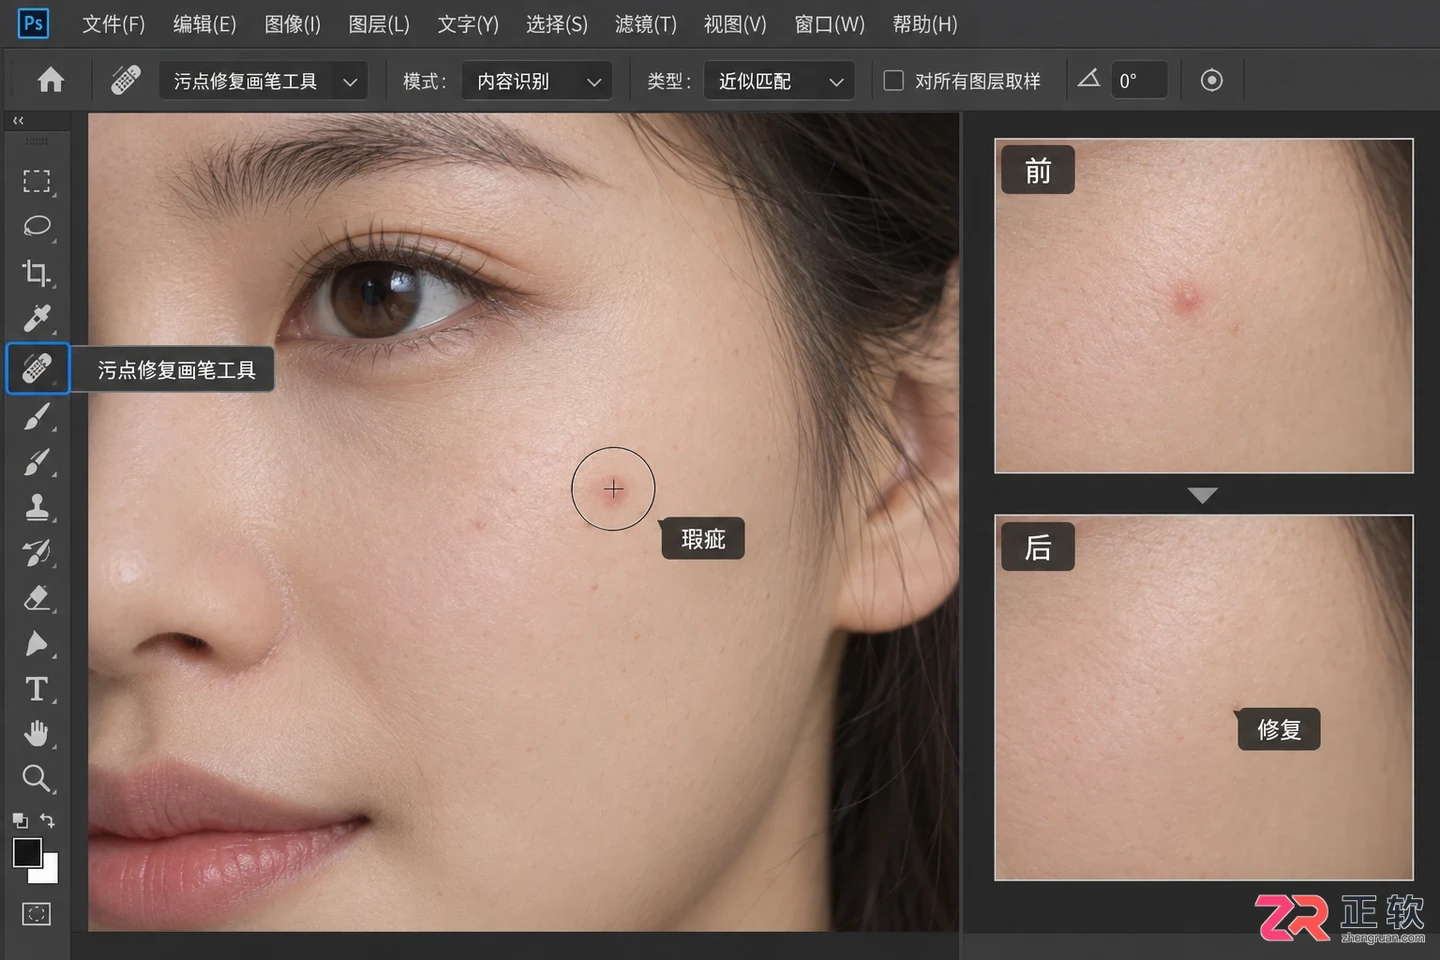Select the Rectangular Marquee tool
The image size is (1440, 960).
pyautogui.click(x=37, y=181)
